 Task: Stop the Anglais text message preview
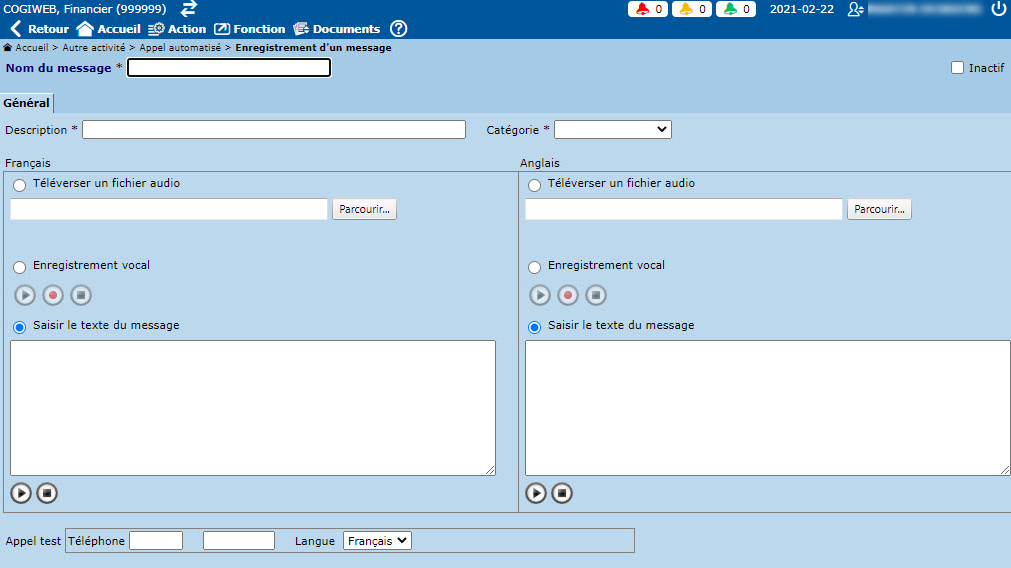(x=562, y=493)
